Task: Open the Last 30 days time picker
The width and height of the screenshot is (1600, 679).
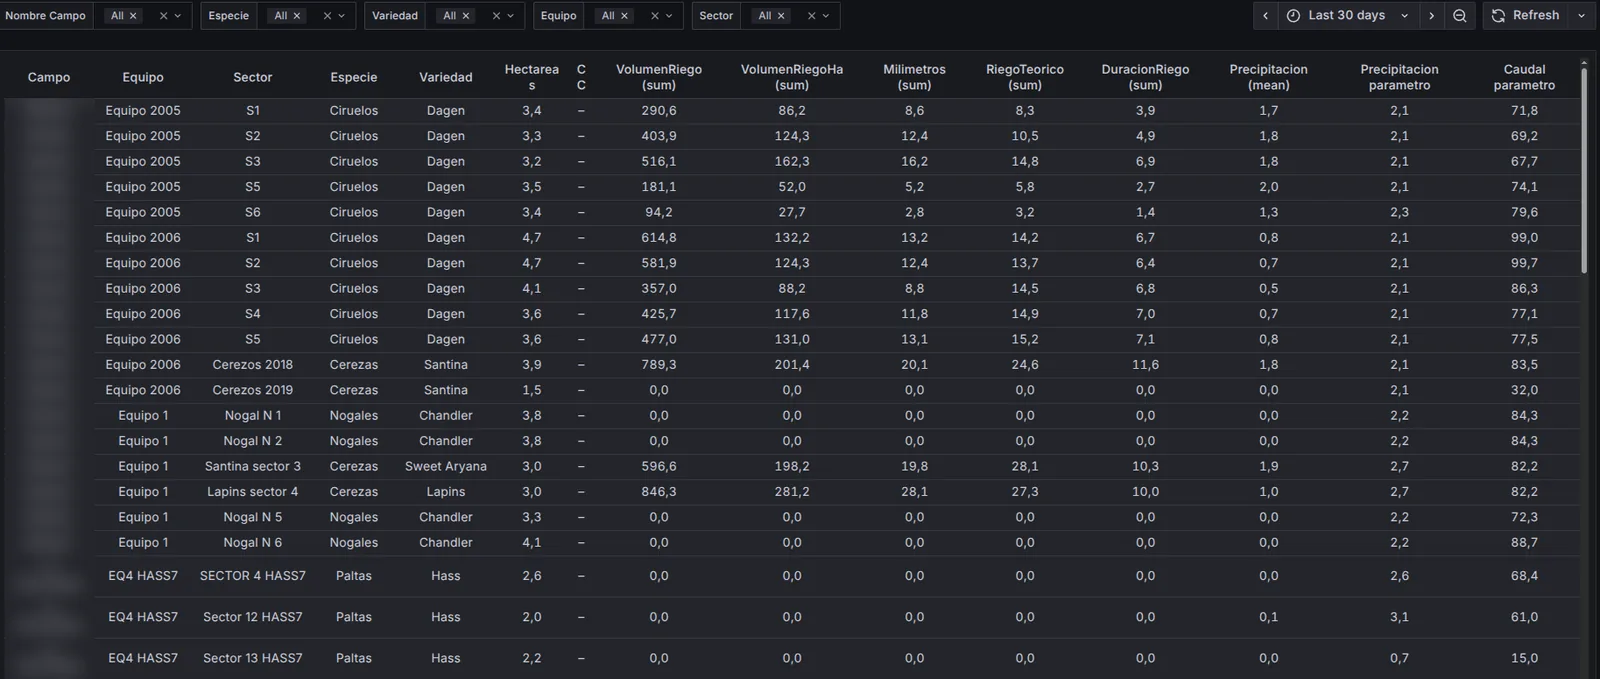Action: [x=1348, y=16]
